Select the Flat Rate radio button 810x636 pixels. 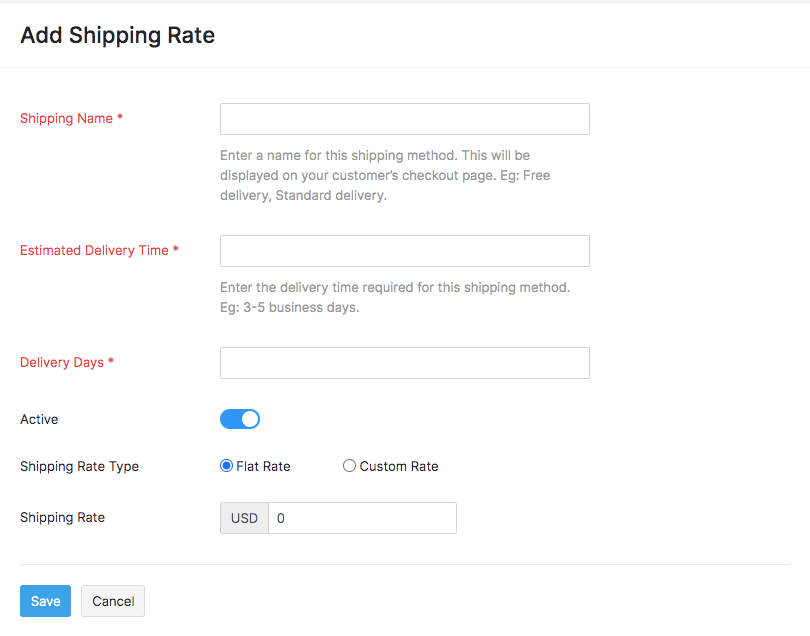(x=226, y=465)
